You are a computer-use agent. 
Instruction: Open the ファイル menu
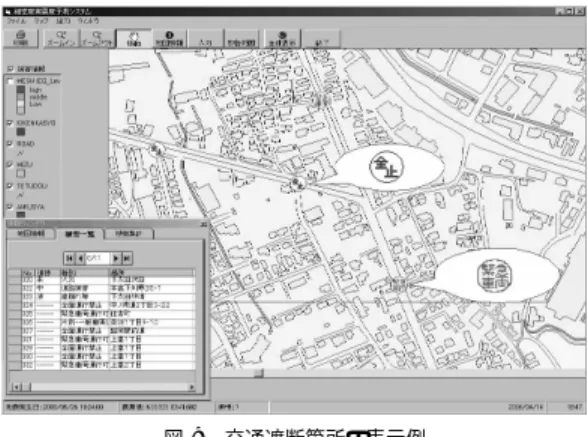coord(16,21)
